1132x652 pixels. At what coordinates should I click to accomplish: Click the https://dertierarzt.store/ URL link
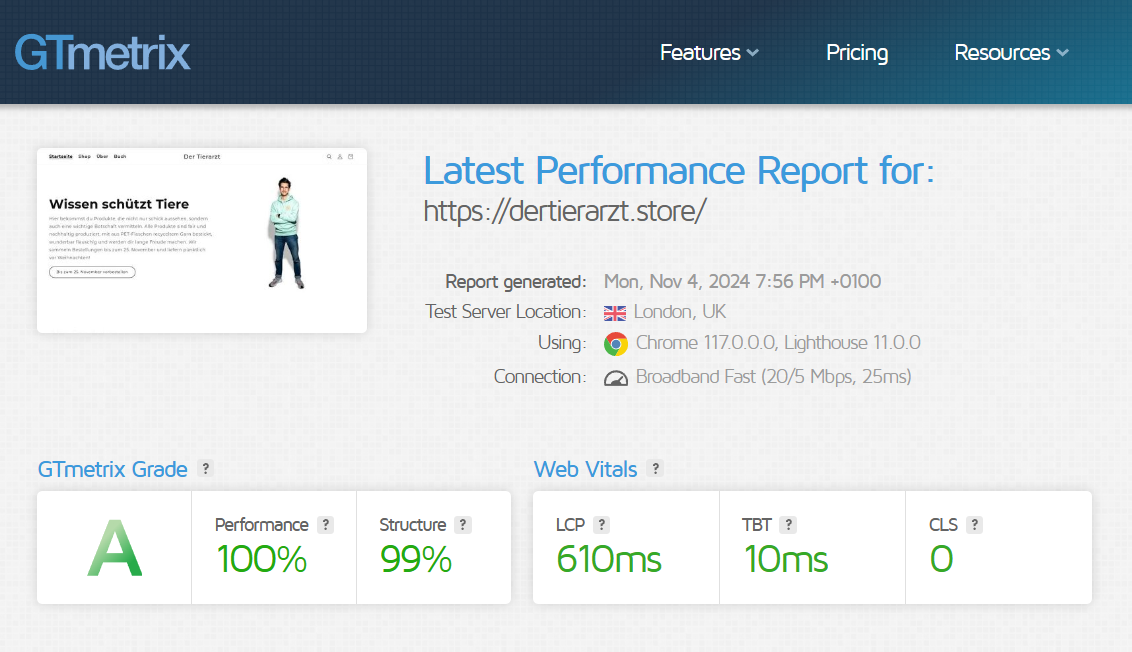565,211
